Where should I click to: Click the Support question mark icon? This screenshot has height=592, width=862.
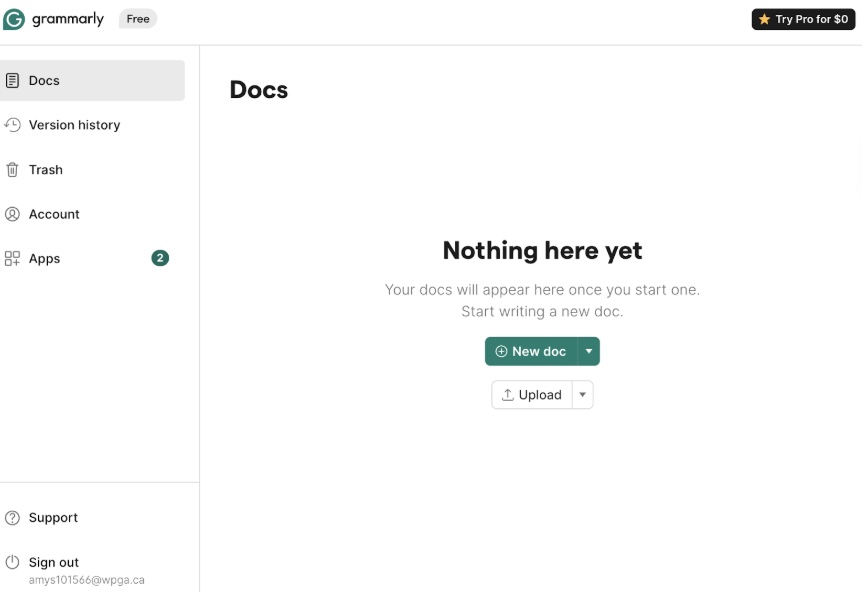tap(12, 518)
